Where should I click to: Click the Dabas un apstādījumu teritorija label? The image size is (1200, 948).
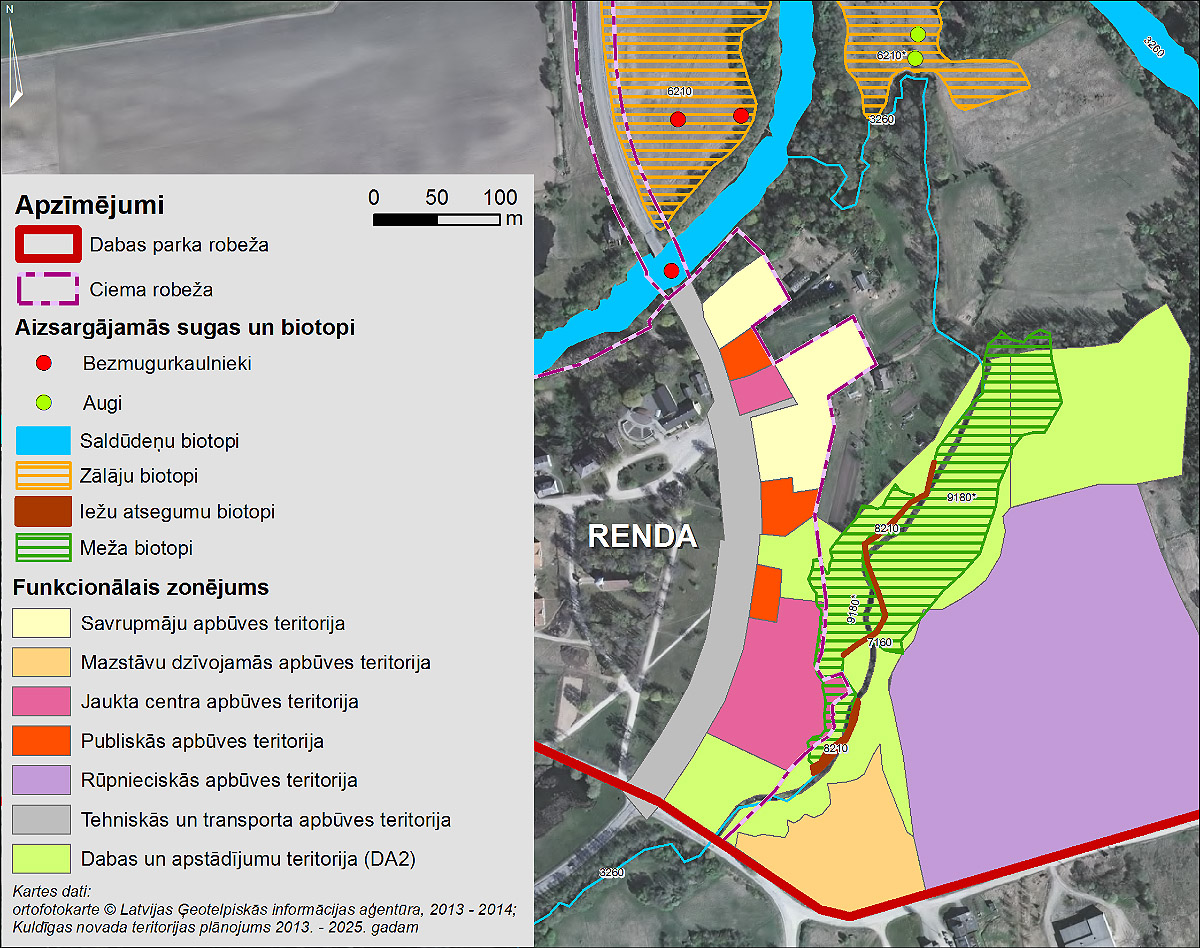point(248,859)
